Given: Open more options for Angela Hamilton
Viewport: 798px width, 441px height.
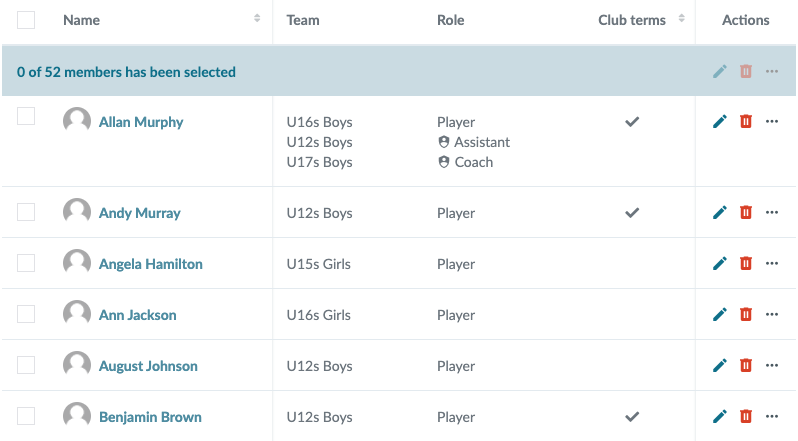Looking at the screenshot, I should [x=772, y=263].
